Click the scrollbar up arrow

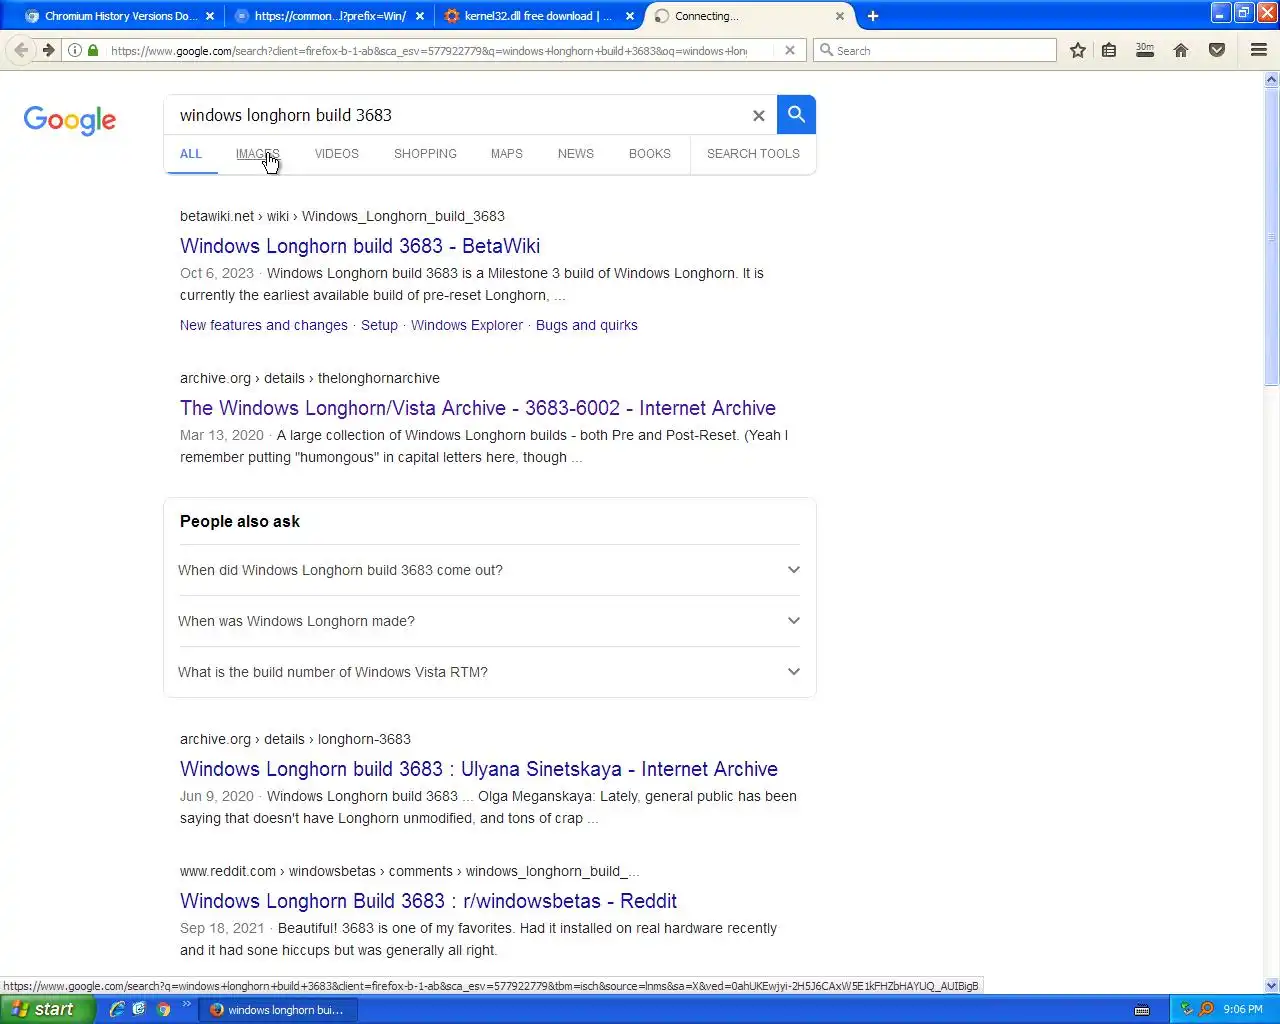click(1272, 79)
